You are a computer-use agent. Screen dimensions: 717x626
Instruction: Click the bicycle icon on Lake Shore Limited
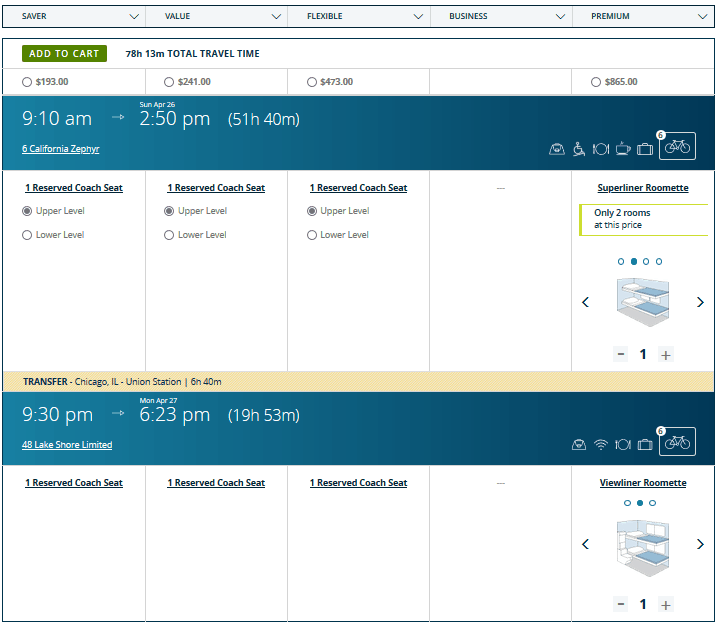point(677,442)
